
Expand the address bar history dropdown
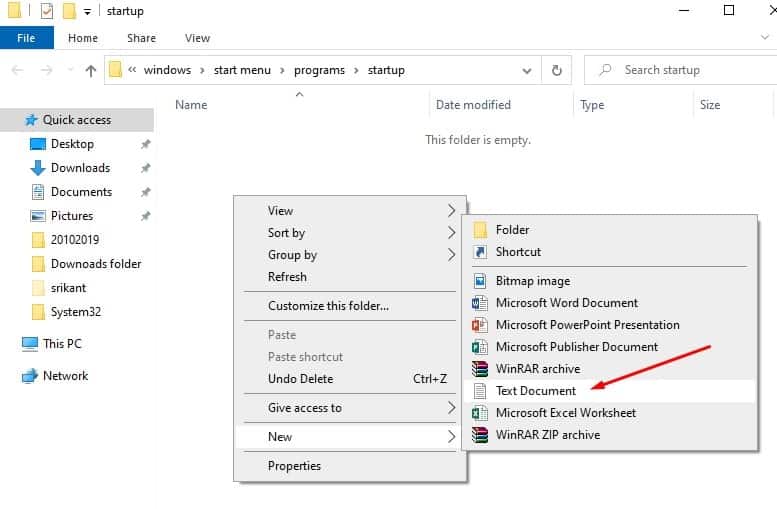click(526, 70)
